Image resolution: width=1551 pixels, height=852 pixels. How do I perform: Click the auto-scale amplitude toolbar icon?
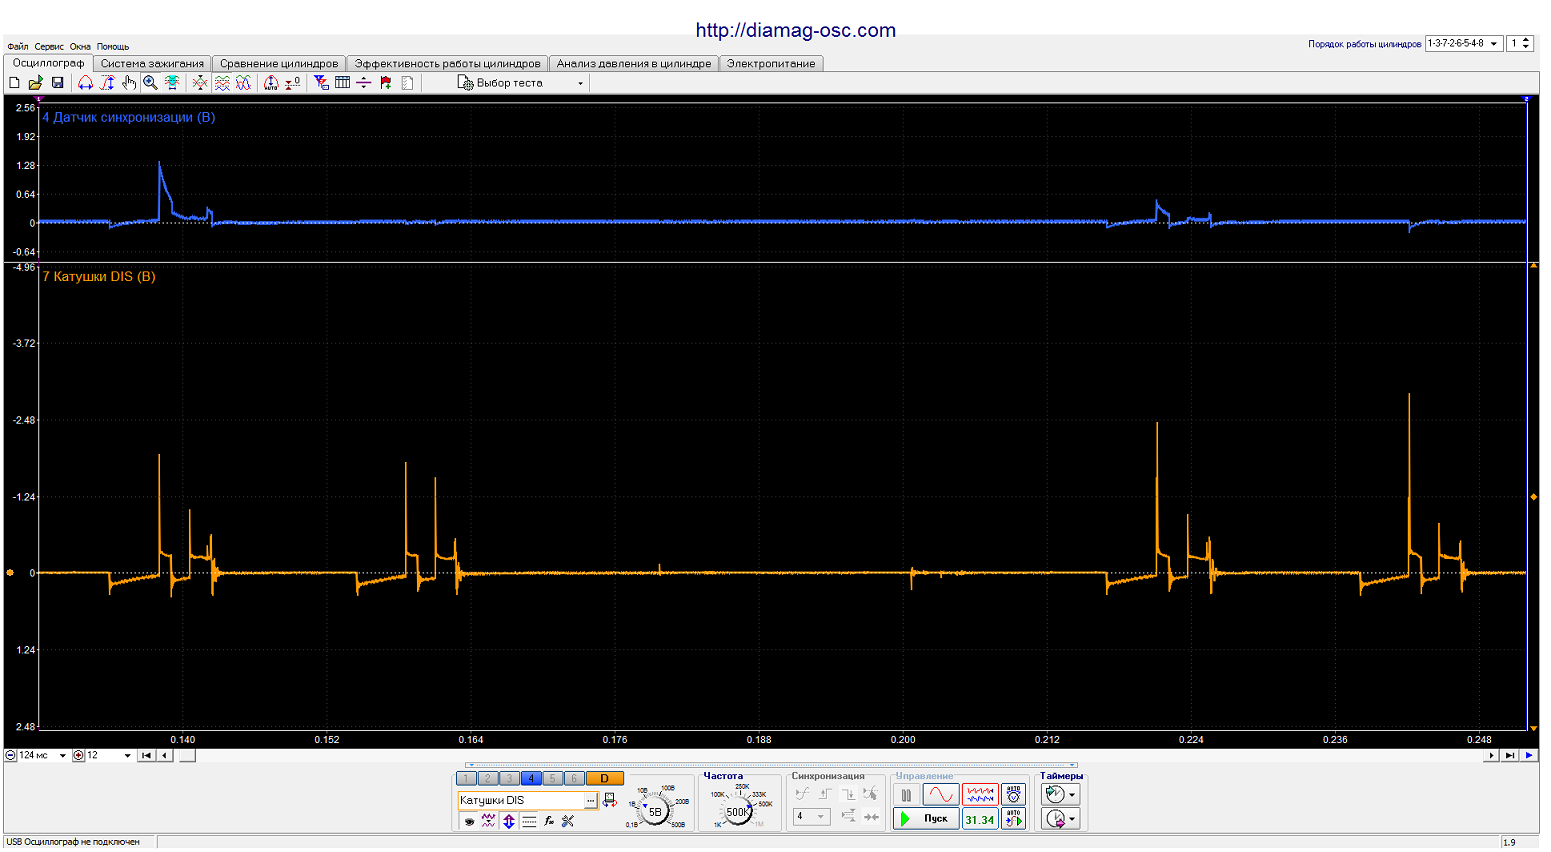coord(271,83)
